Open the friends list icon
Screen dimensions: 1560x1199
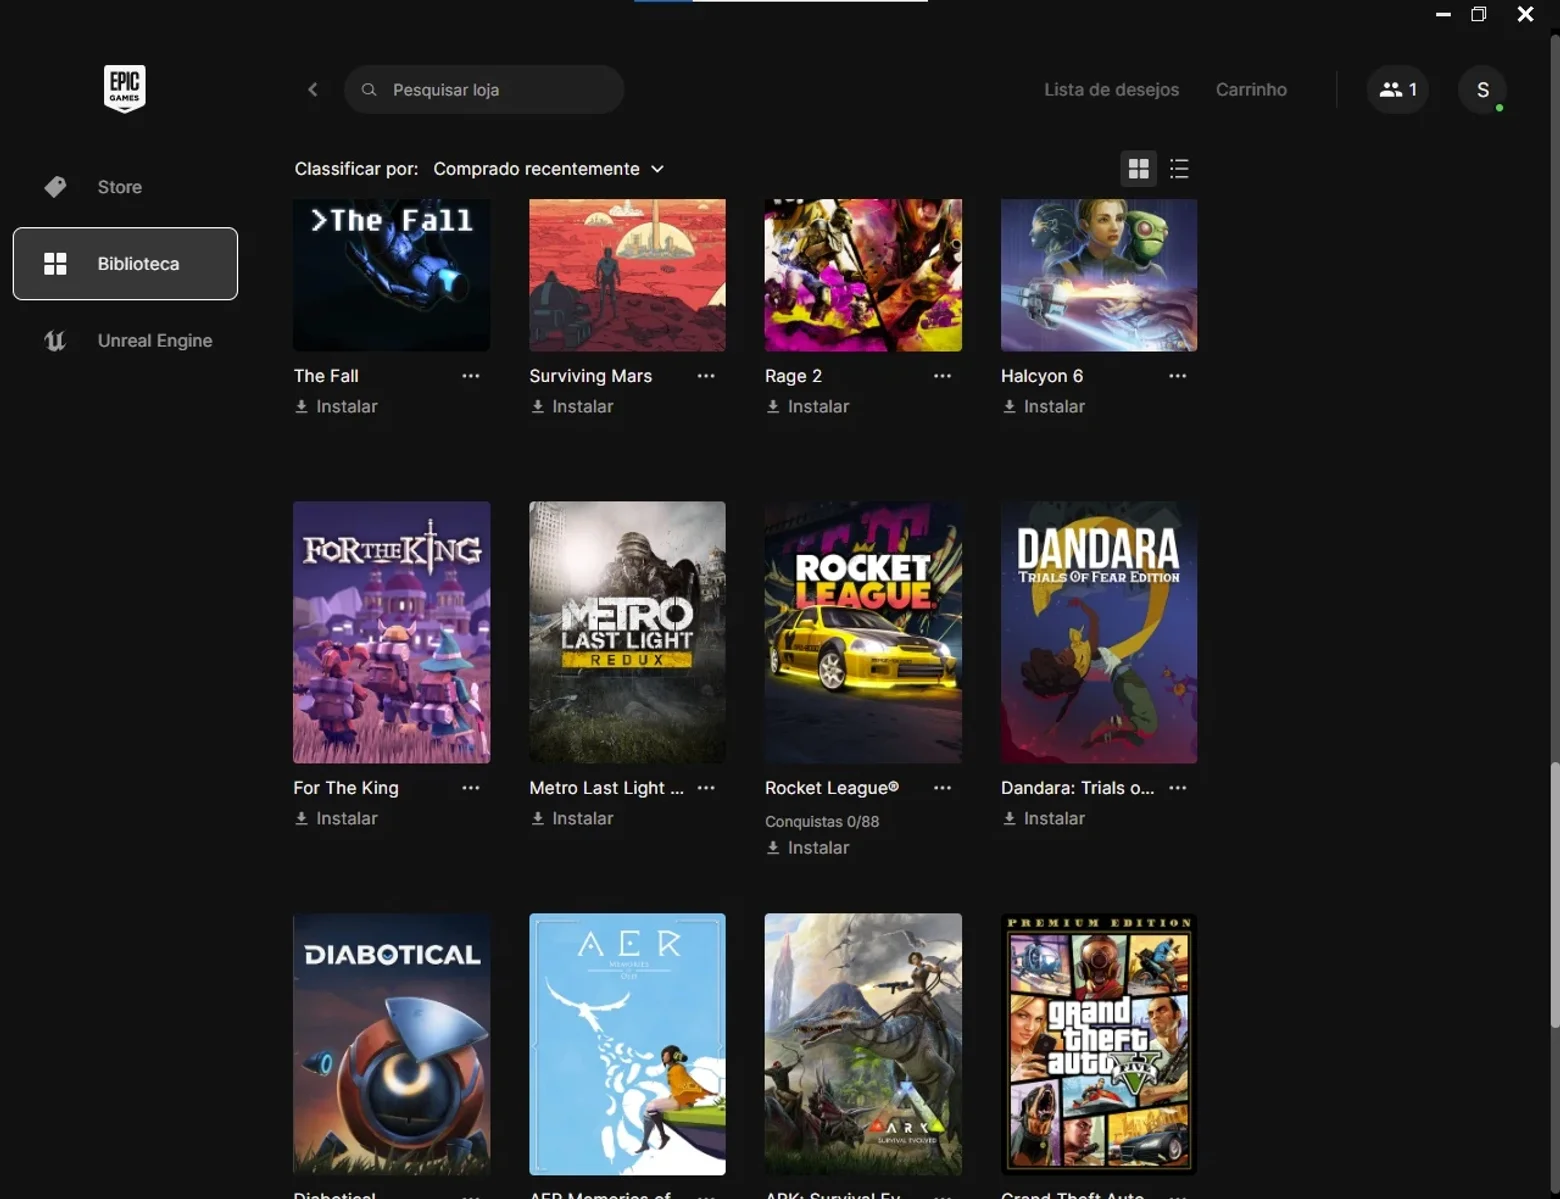(1397, 90)
